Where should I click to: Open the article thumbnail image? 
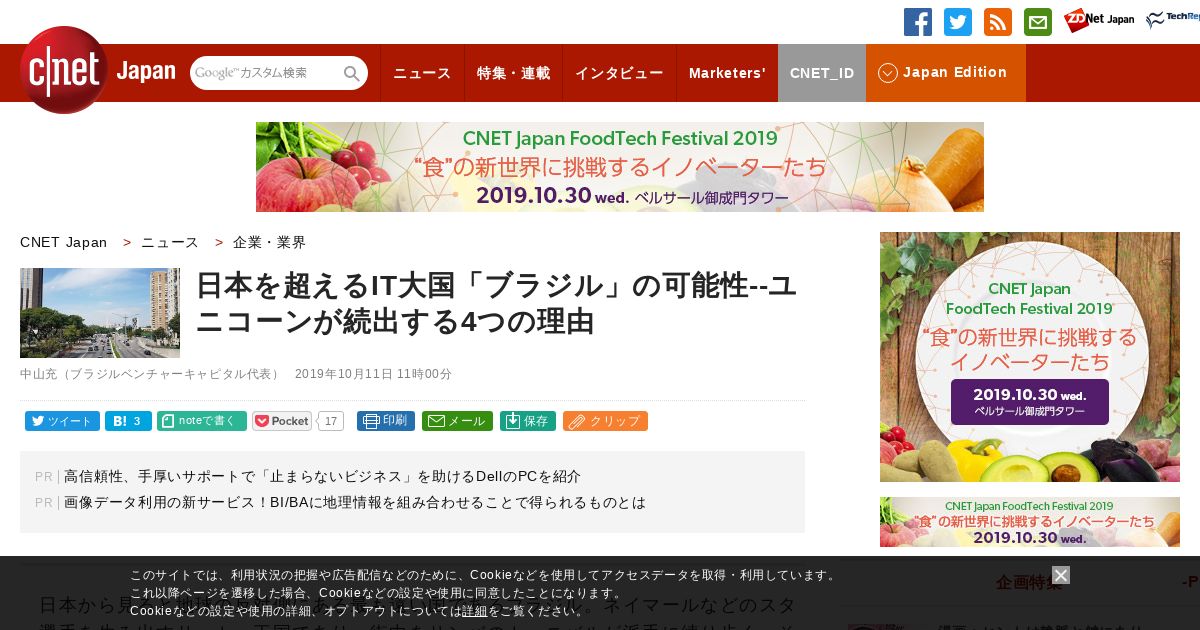click(x=100, y=313)
